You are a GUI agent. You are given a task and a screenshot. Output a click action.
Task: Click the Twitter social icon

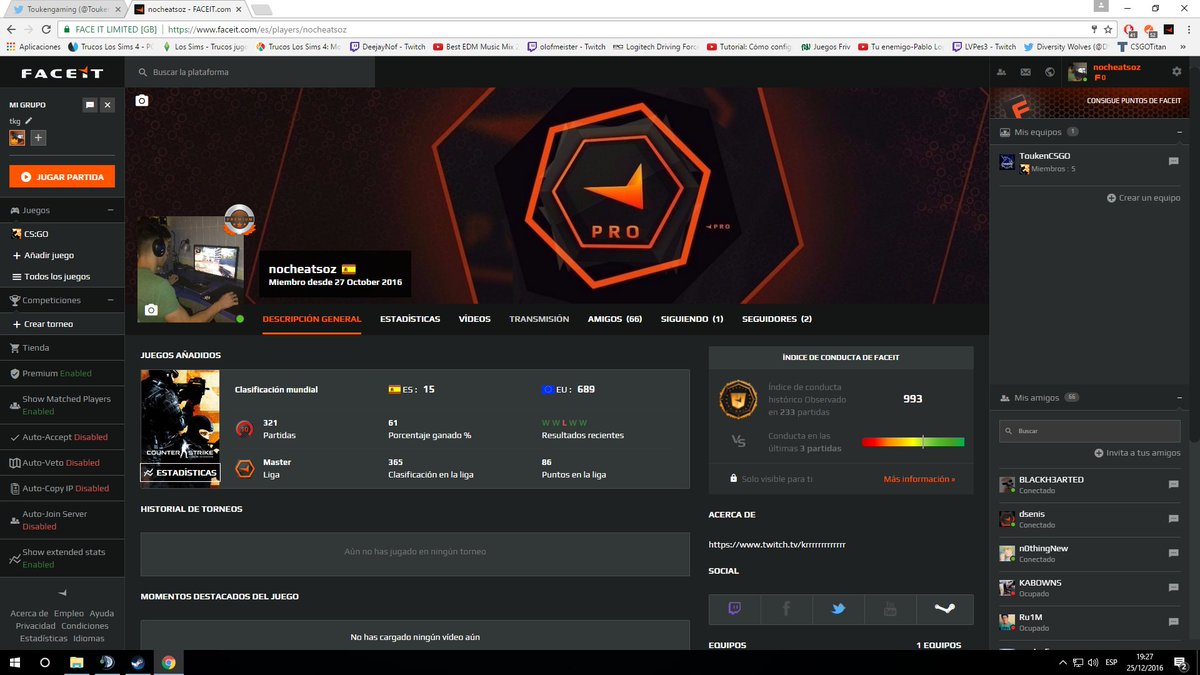[839, 608]
